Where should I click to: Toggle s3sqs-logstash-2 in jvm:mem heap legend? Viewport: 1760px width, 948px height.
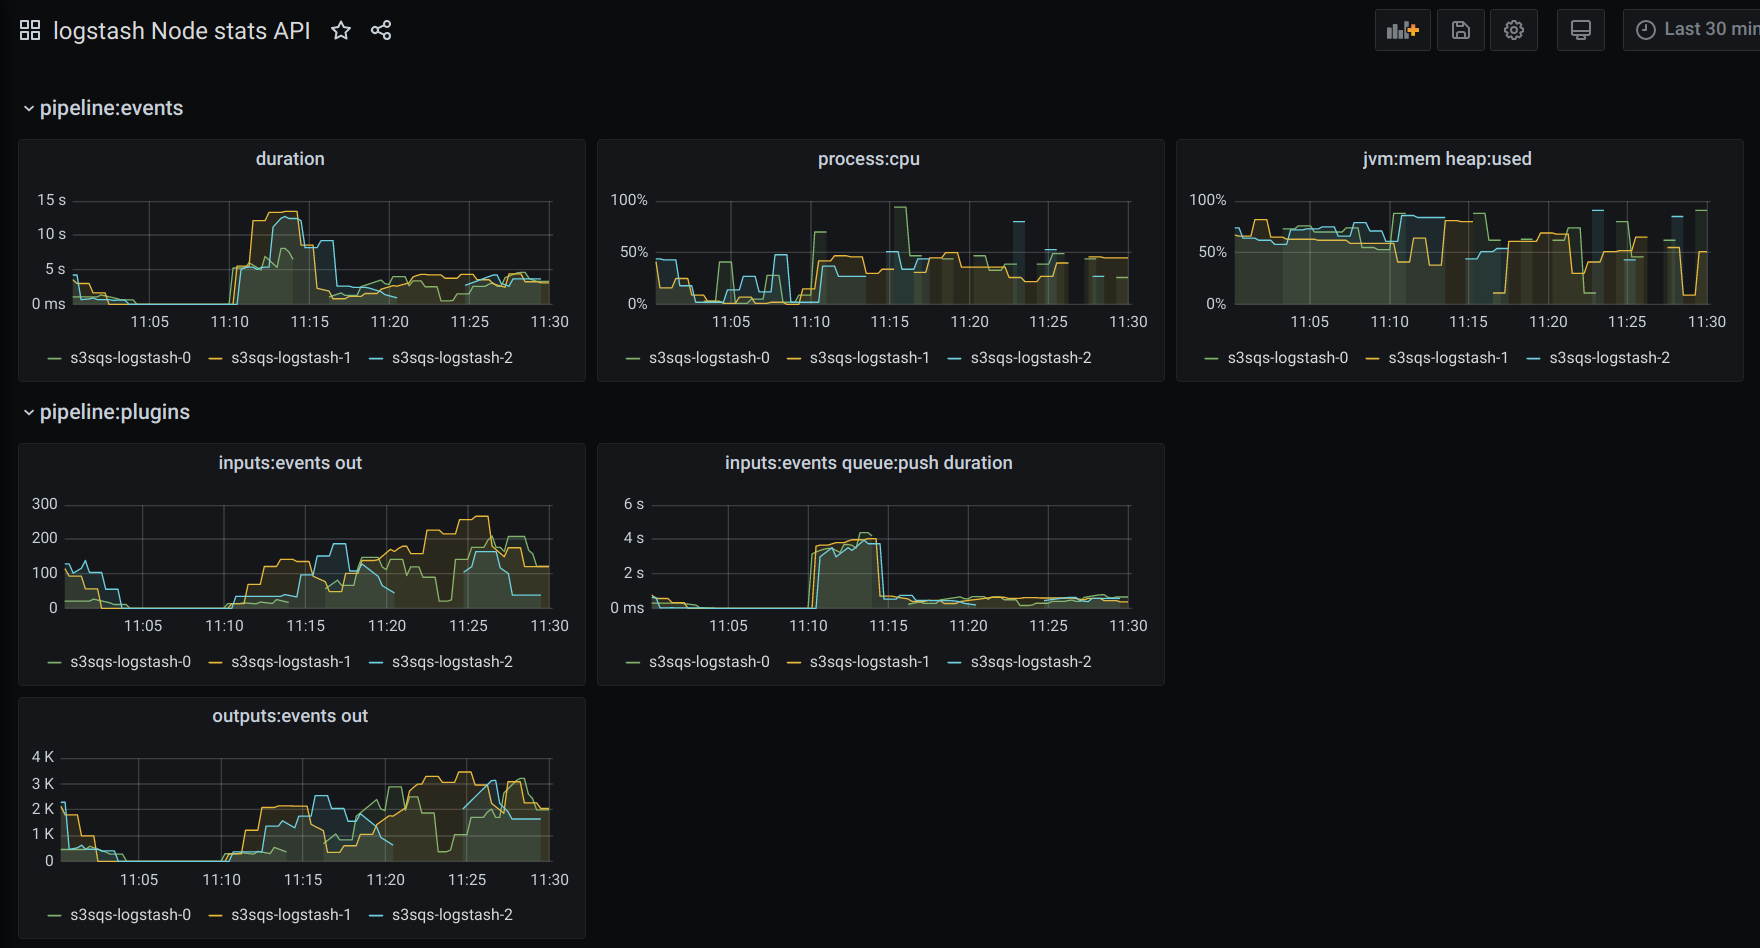(x=1609, y=358)
